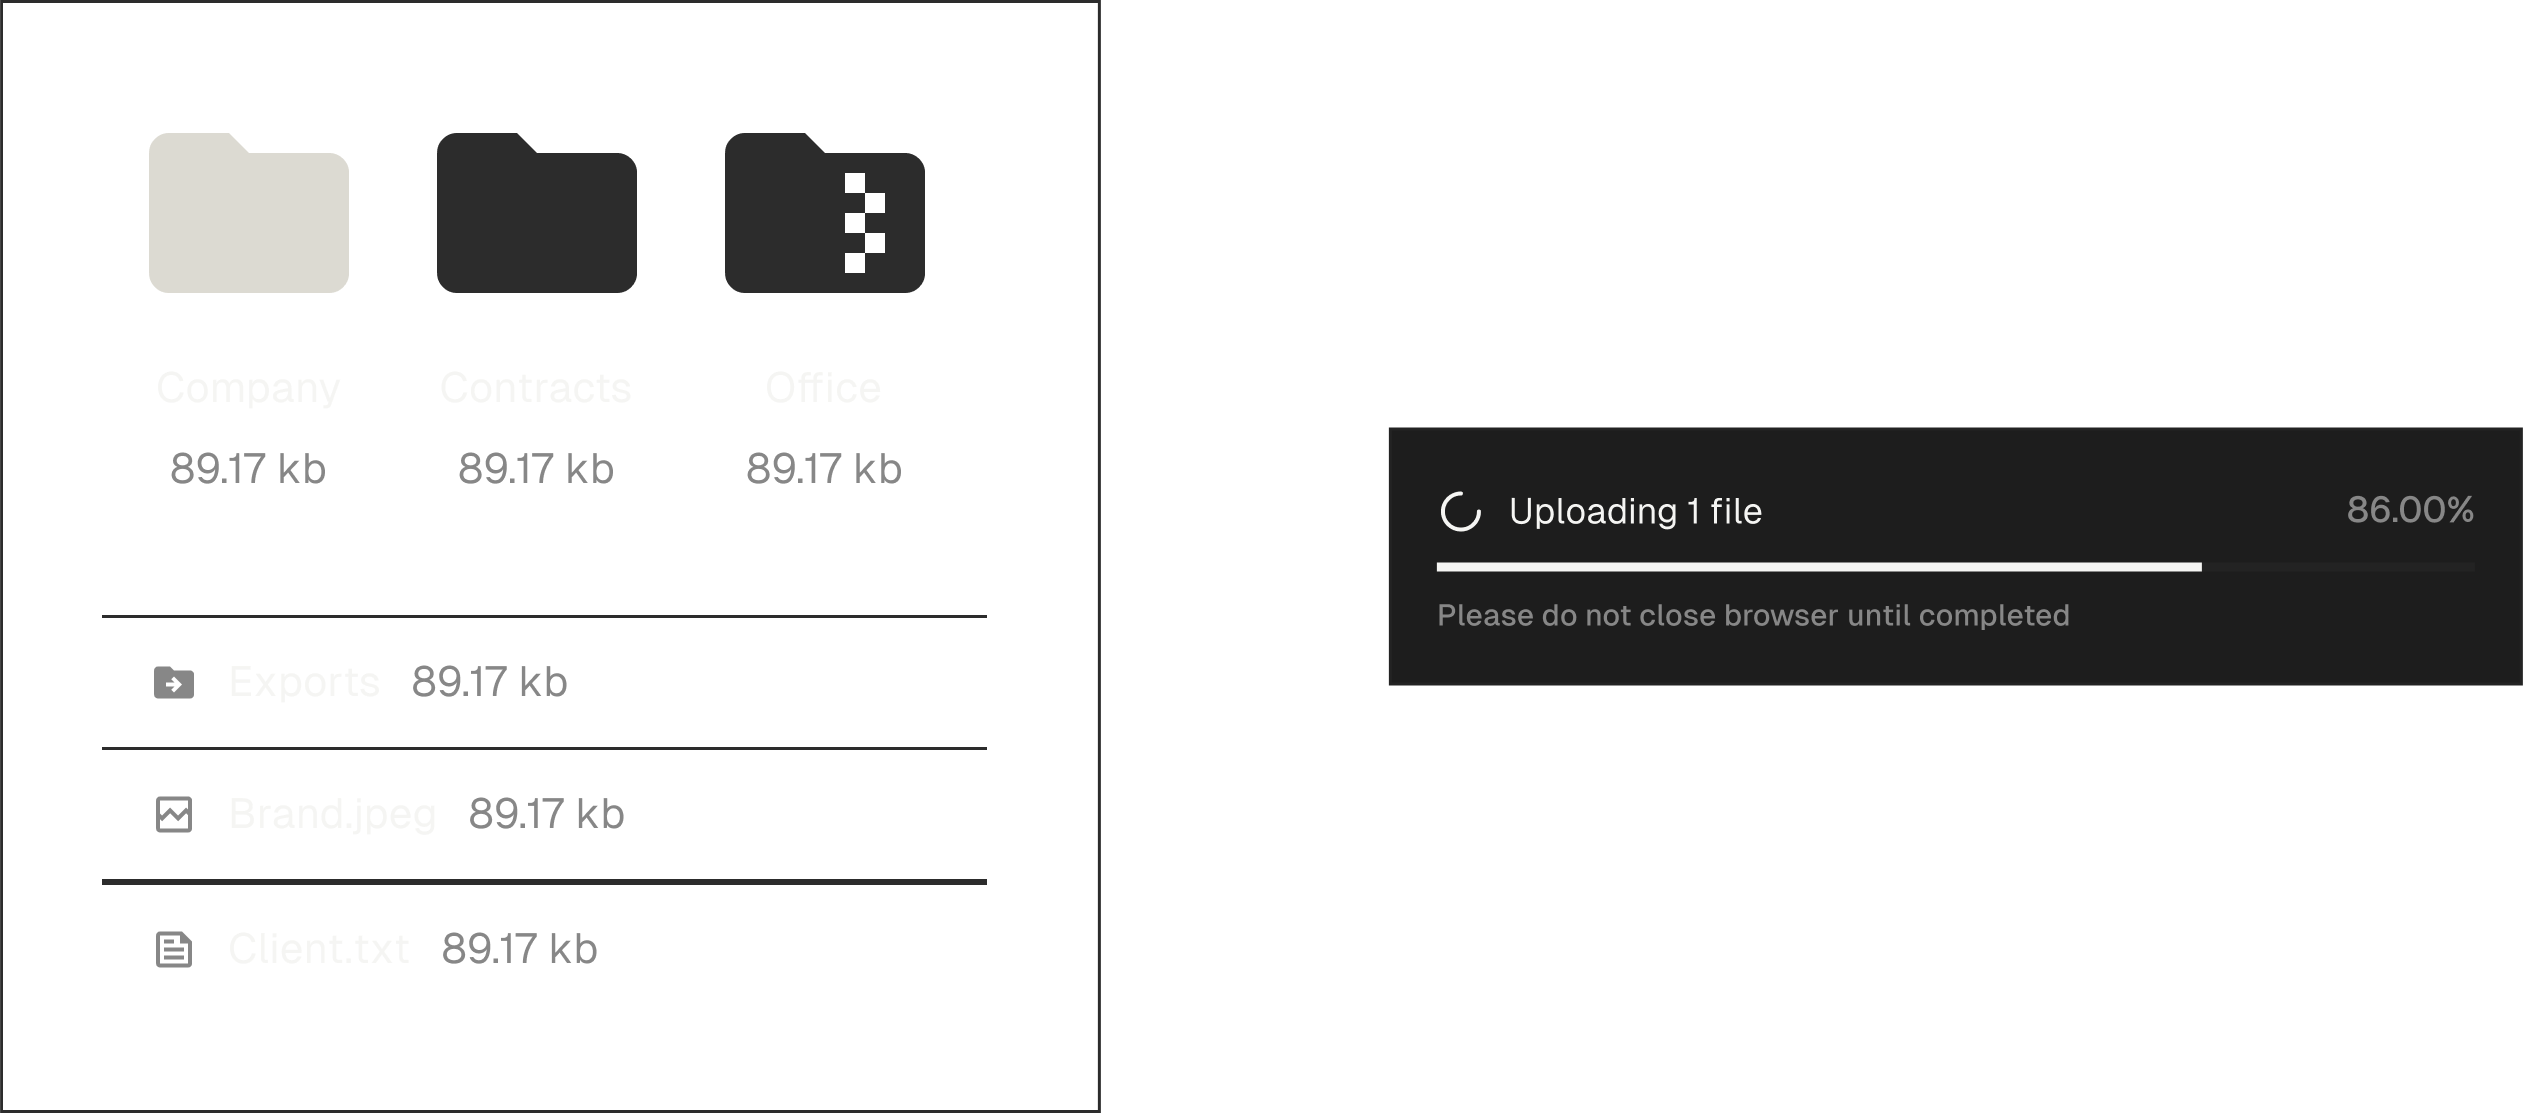Click the do not close browser notice
This screenshot has width=2523, height=1113.
(x=1753, y=615)
